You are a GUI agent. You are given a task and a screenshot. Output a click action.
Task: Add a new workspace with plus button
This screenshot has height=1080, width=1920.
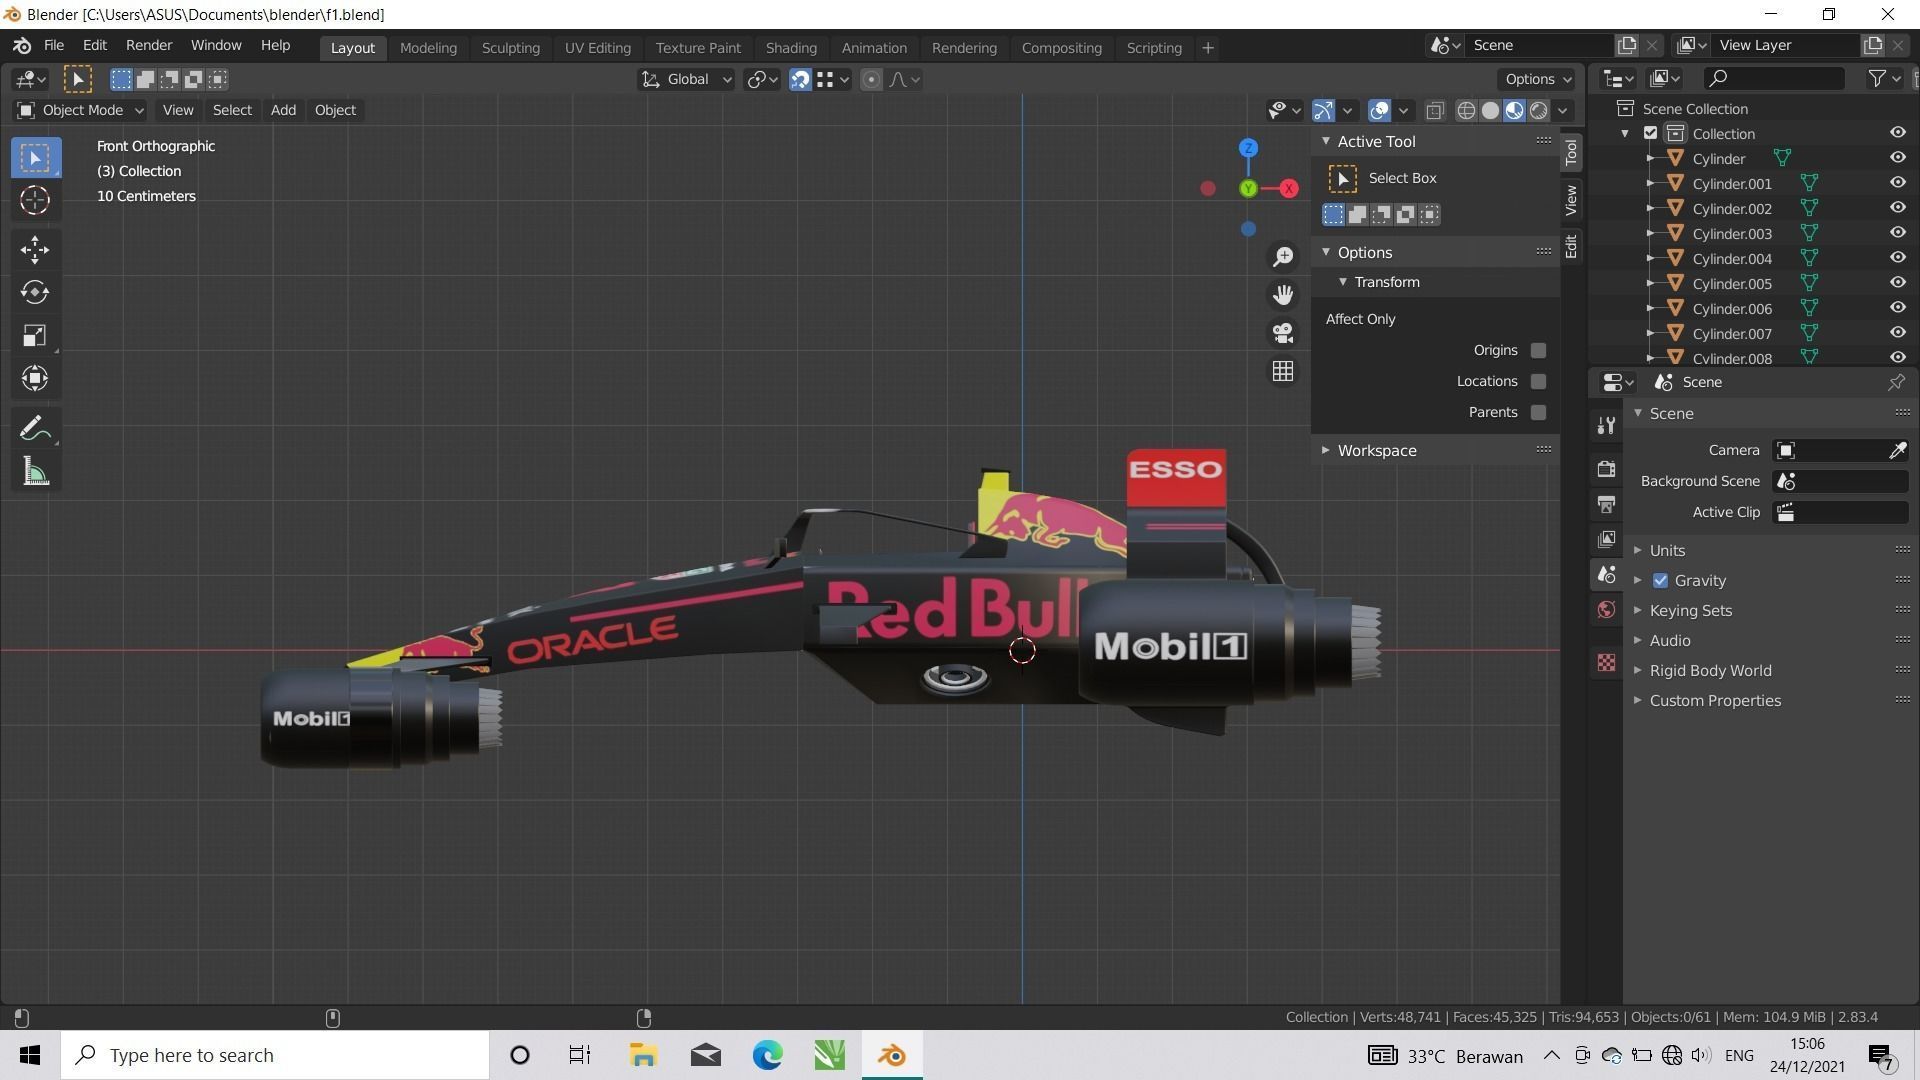pos(1207,47)
